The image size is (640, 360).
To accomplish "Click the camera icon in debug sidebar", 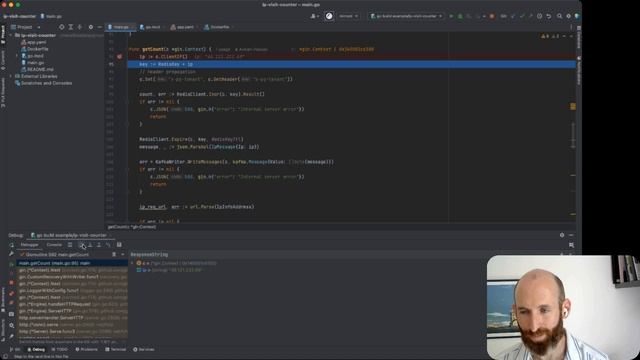I will pos(11,314).
